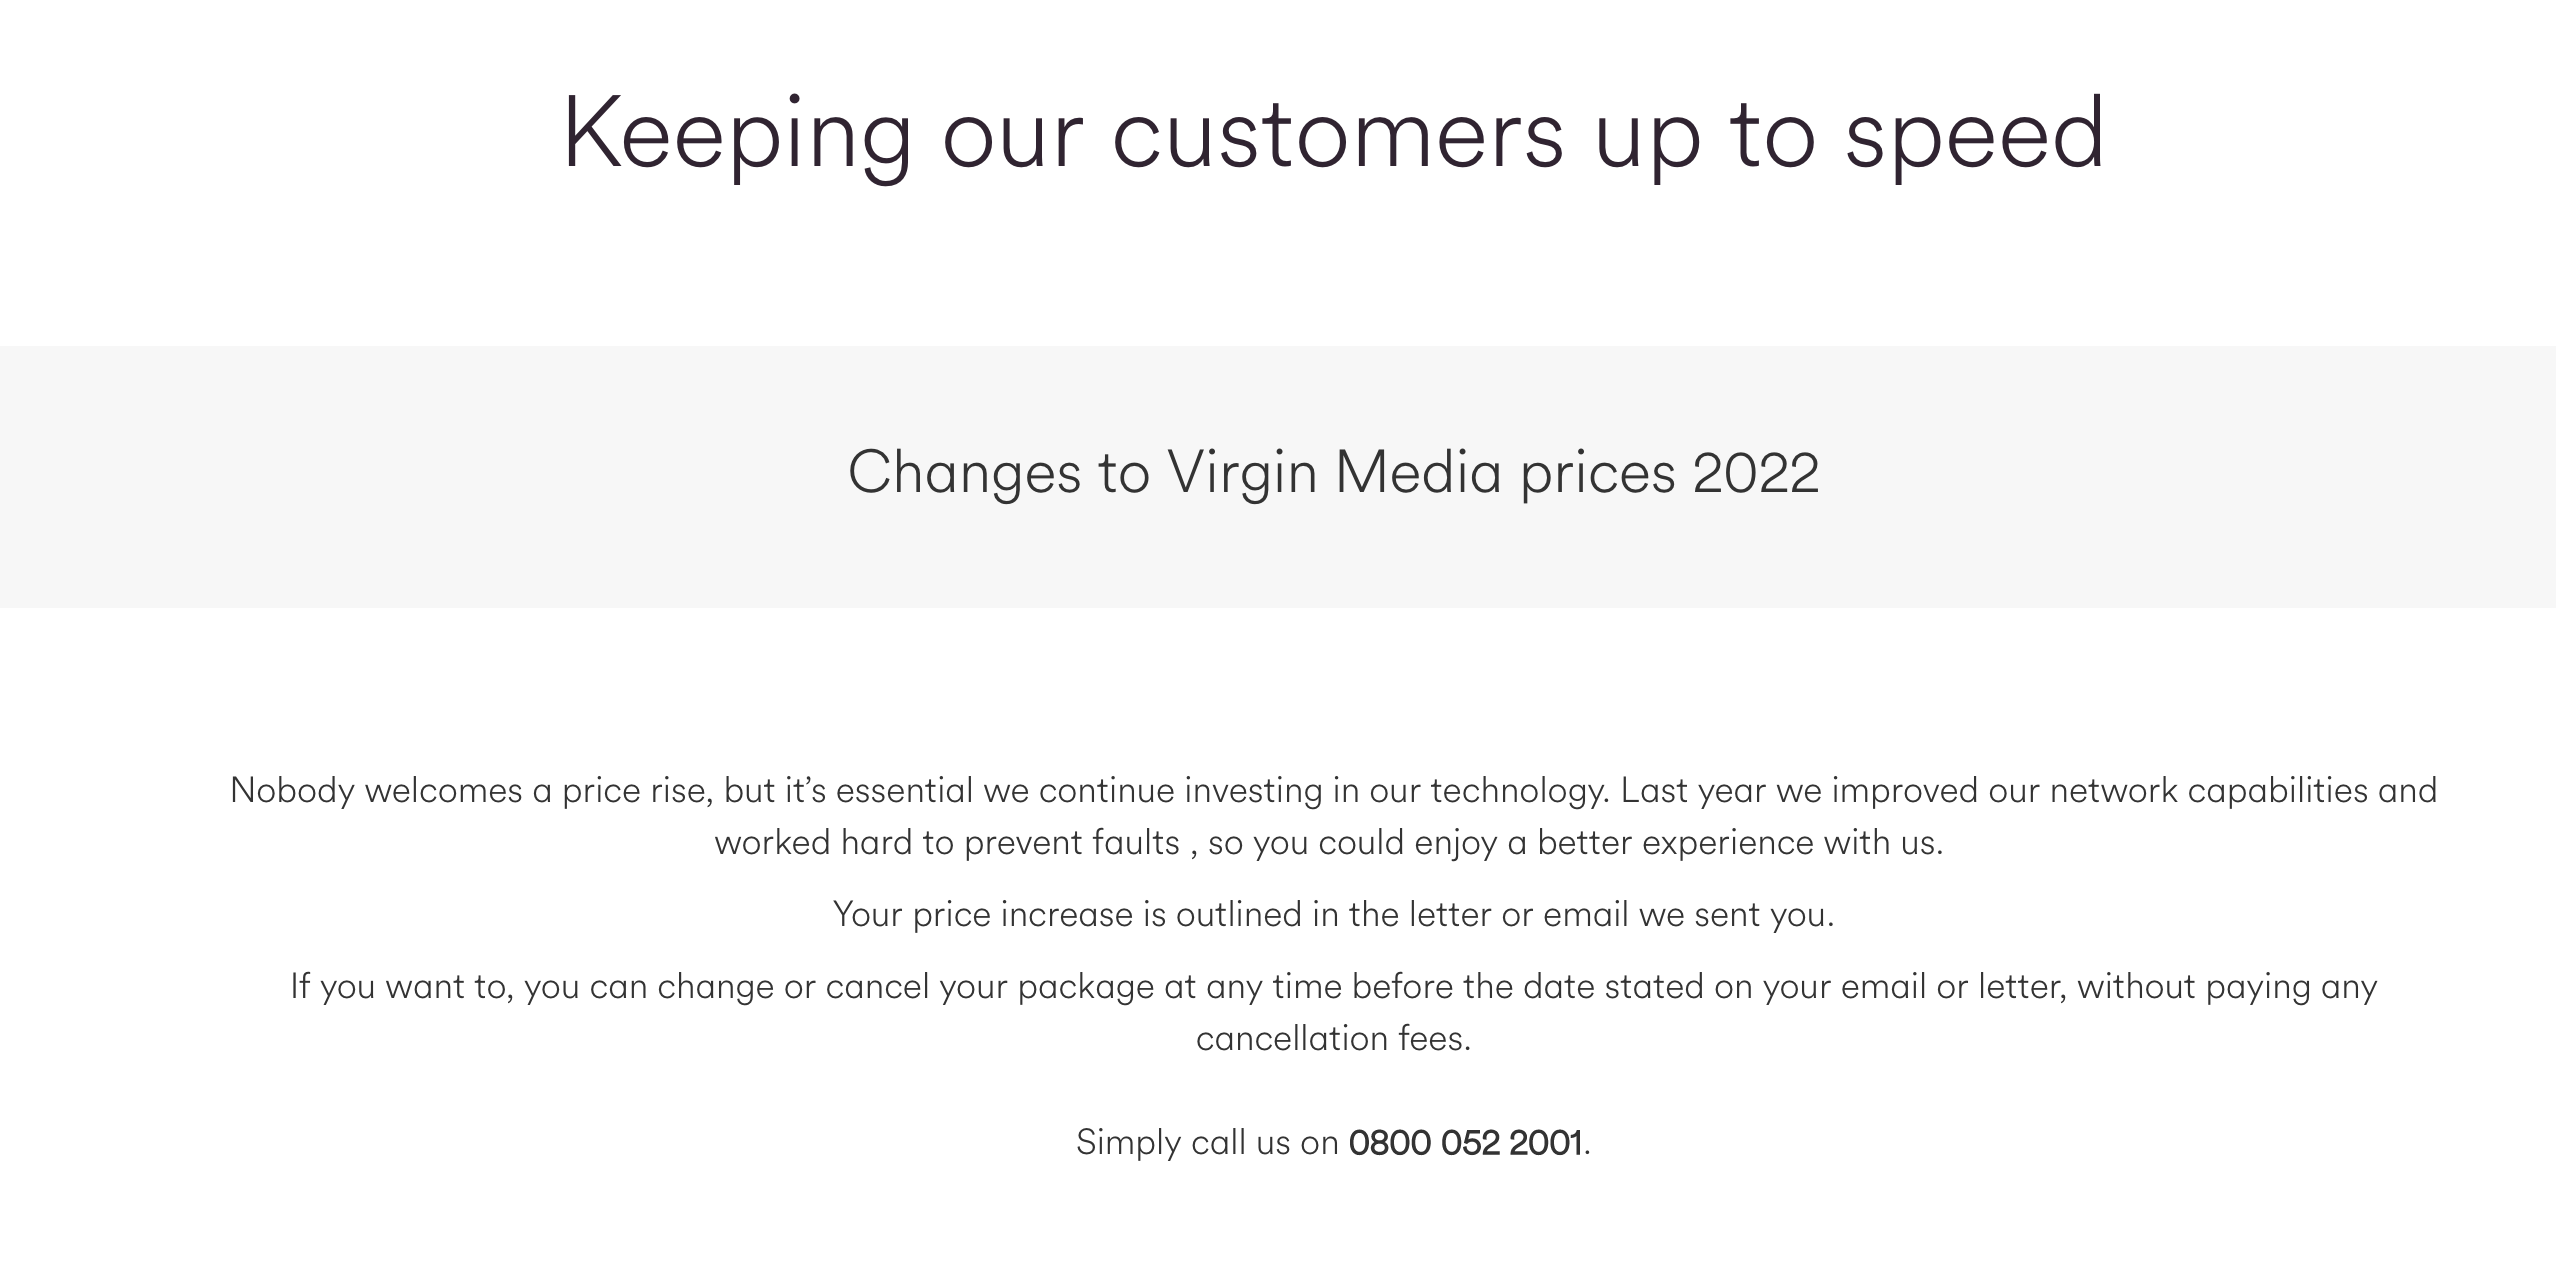Select "Virgin Media" in the banner heading
Viewport: 2556px width, 1268px height.
coord(1334,472)
